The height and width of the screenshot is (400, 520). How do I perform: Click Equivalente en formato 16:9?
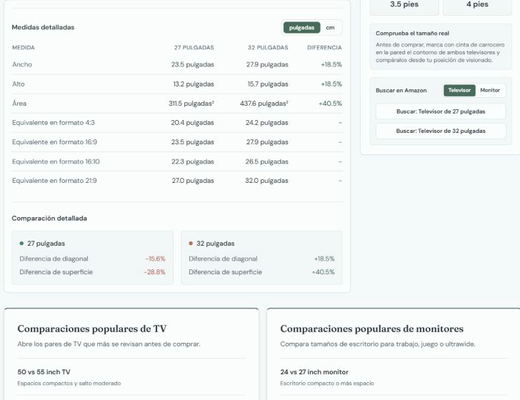point(54,142)
